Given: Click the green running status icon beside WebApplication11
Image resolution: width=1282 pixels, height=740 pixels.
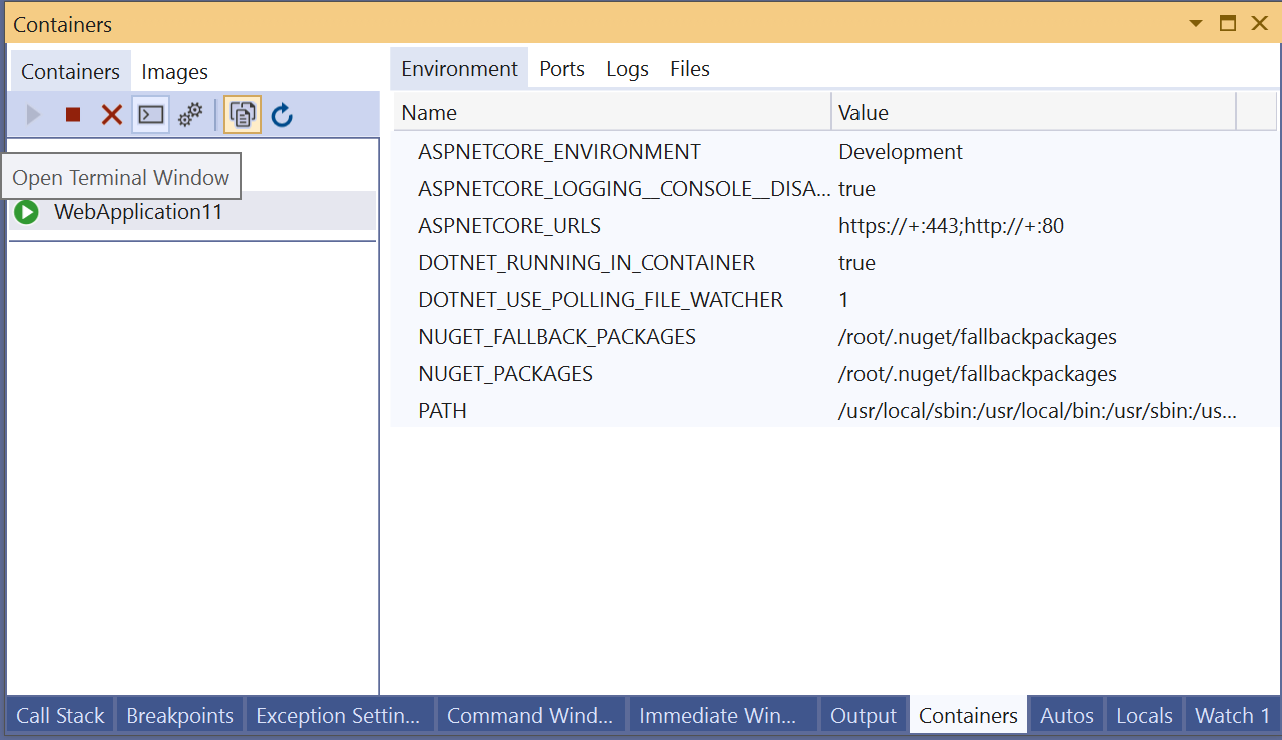Looking at the screenshot, I should coord(26,211).
